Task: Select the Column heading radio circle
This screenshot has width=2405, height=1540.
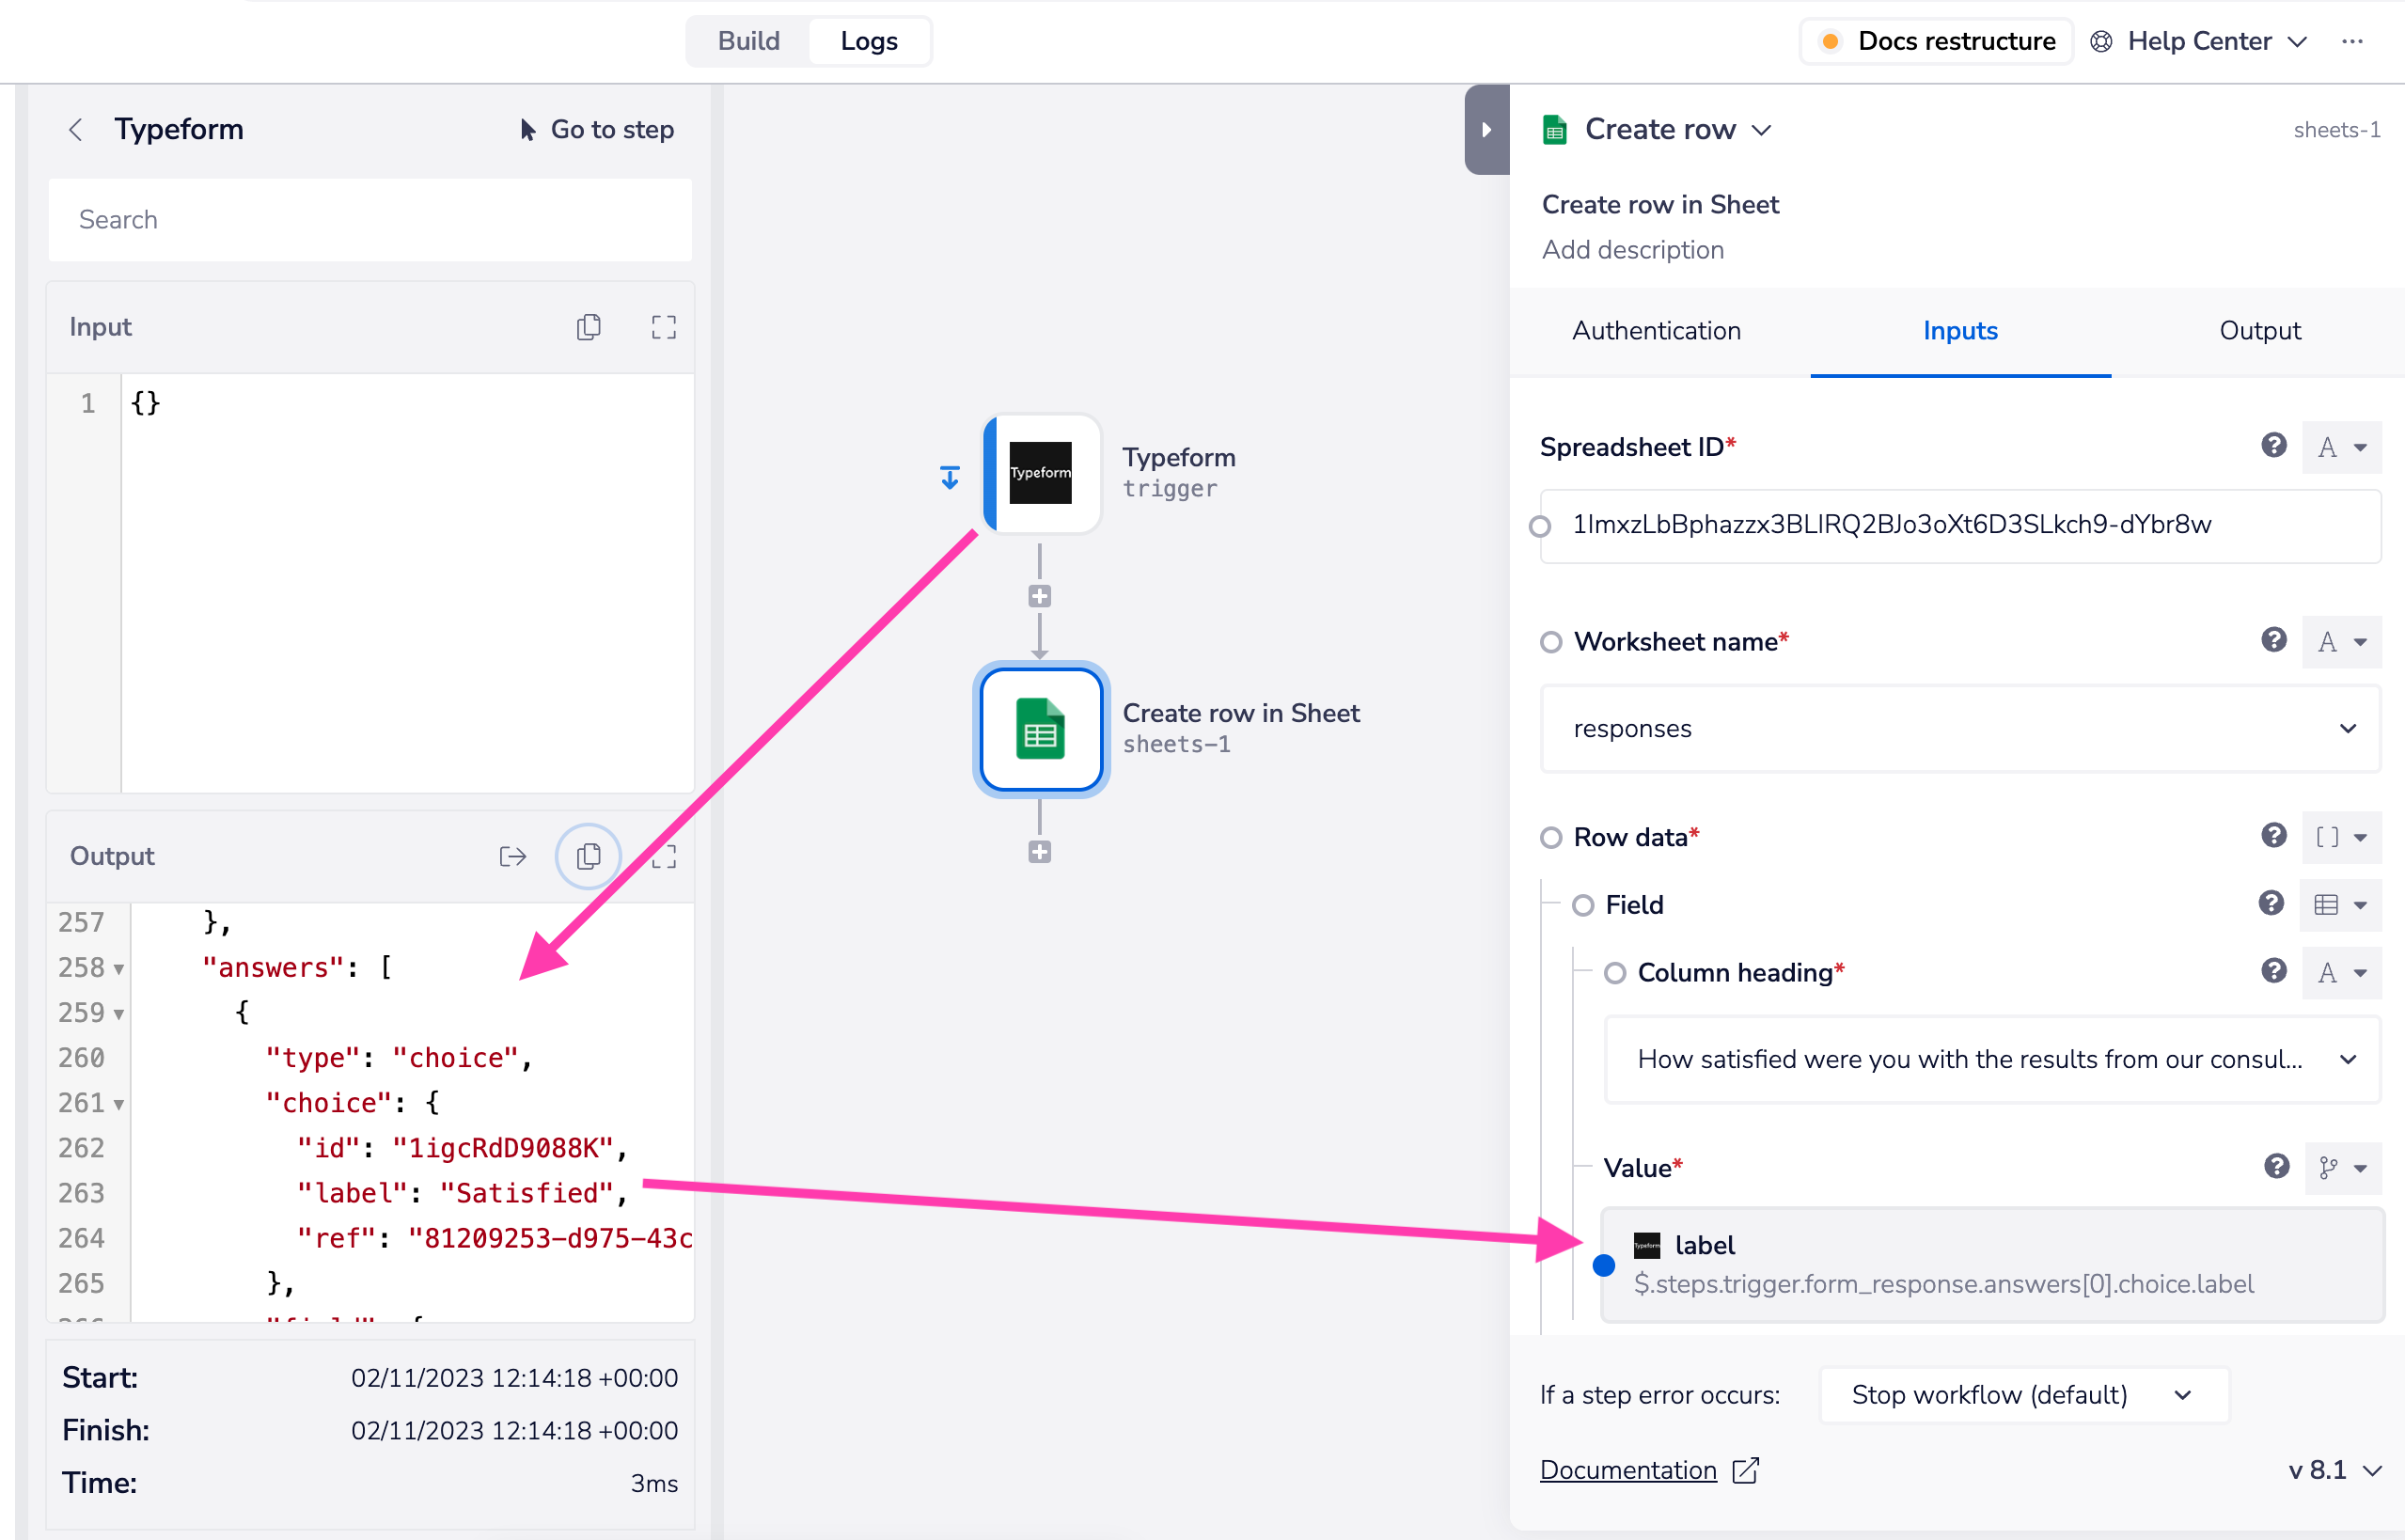Action: 1615,973
